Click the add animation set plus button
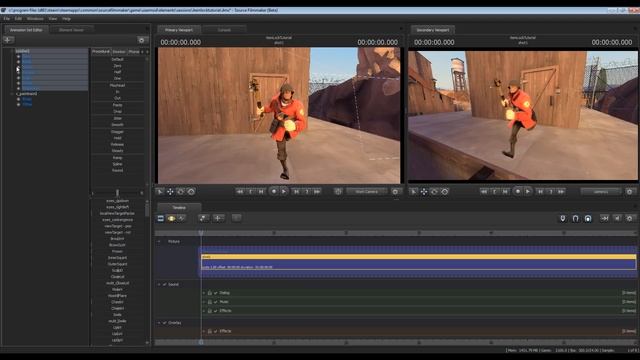This screenshot has height=360, width=640. pos(9,40)
